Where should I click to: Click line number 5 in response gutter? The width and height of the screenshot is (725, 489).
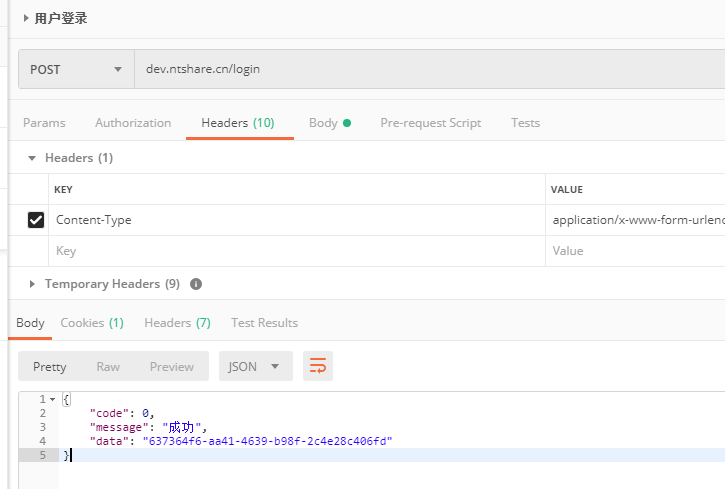pyautogui.click(x=43, y=455)
